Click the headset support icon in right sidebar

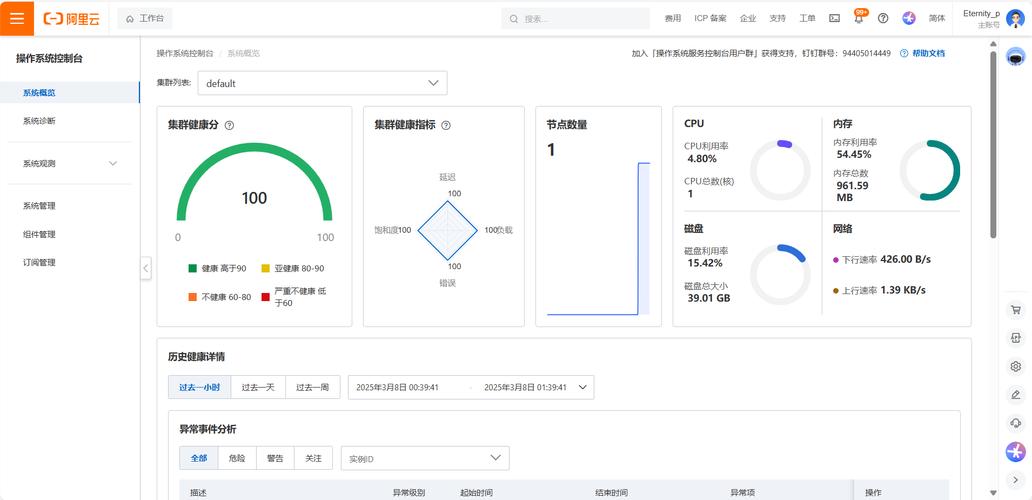click(x=1016, y=423)
